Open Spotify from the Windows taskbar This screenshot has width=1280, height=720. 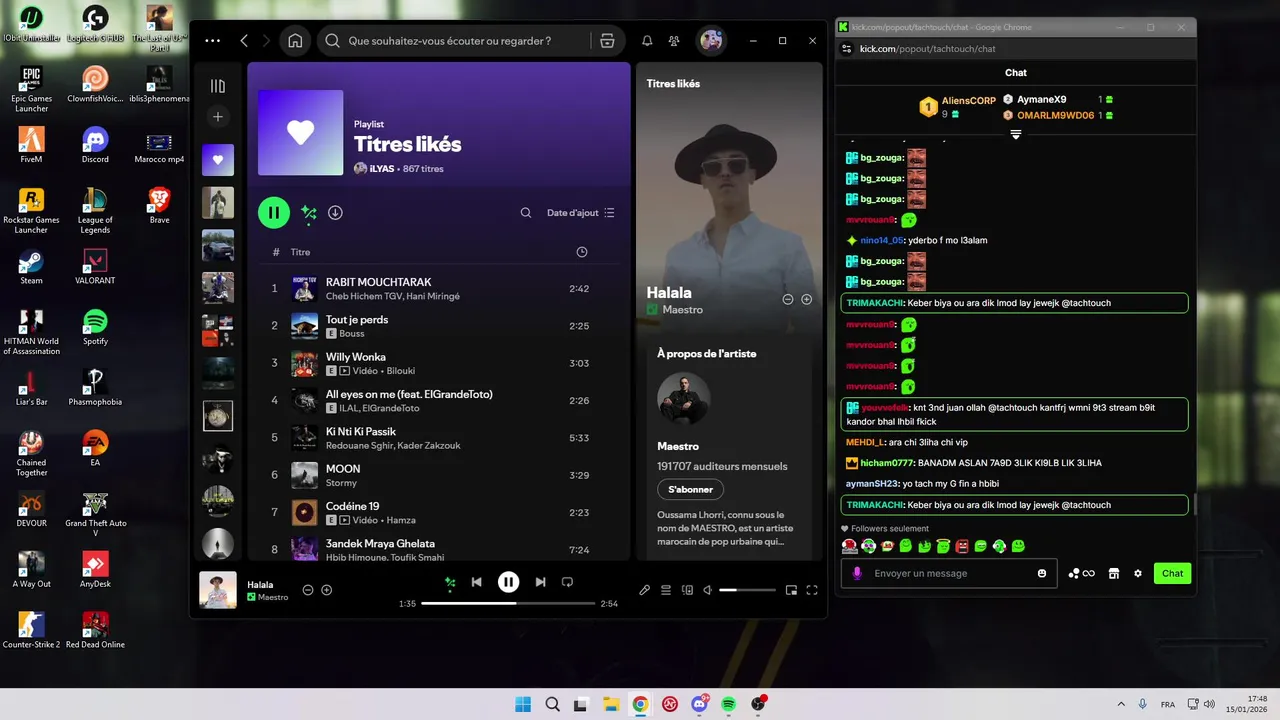point(729,704)
